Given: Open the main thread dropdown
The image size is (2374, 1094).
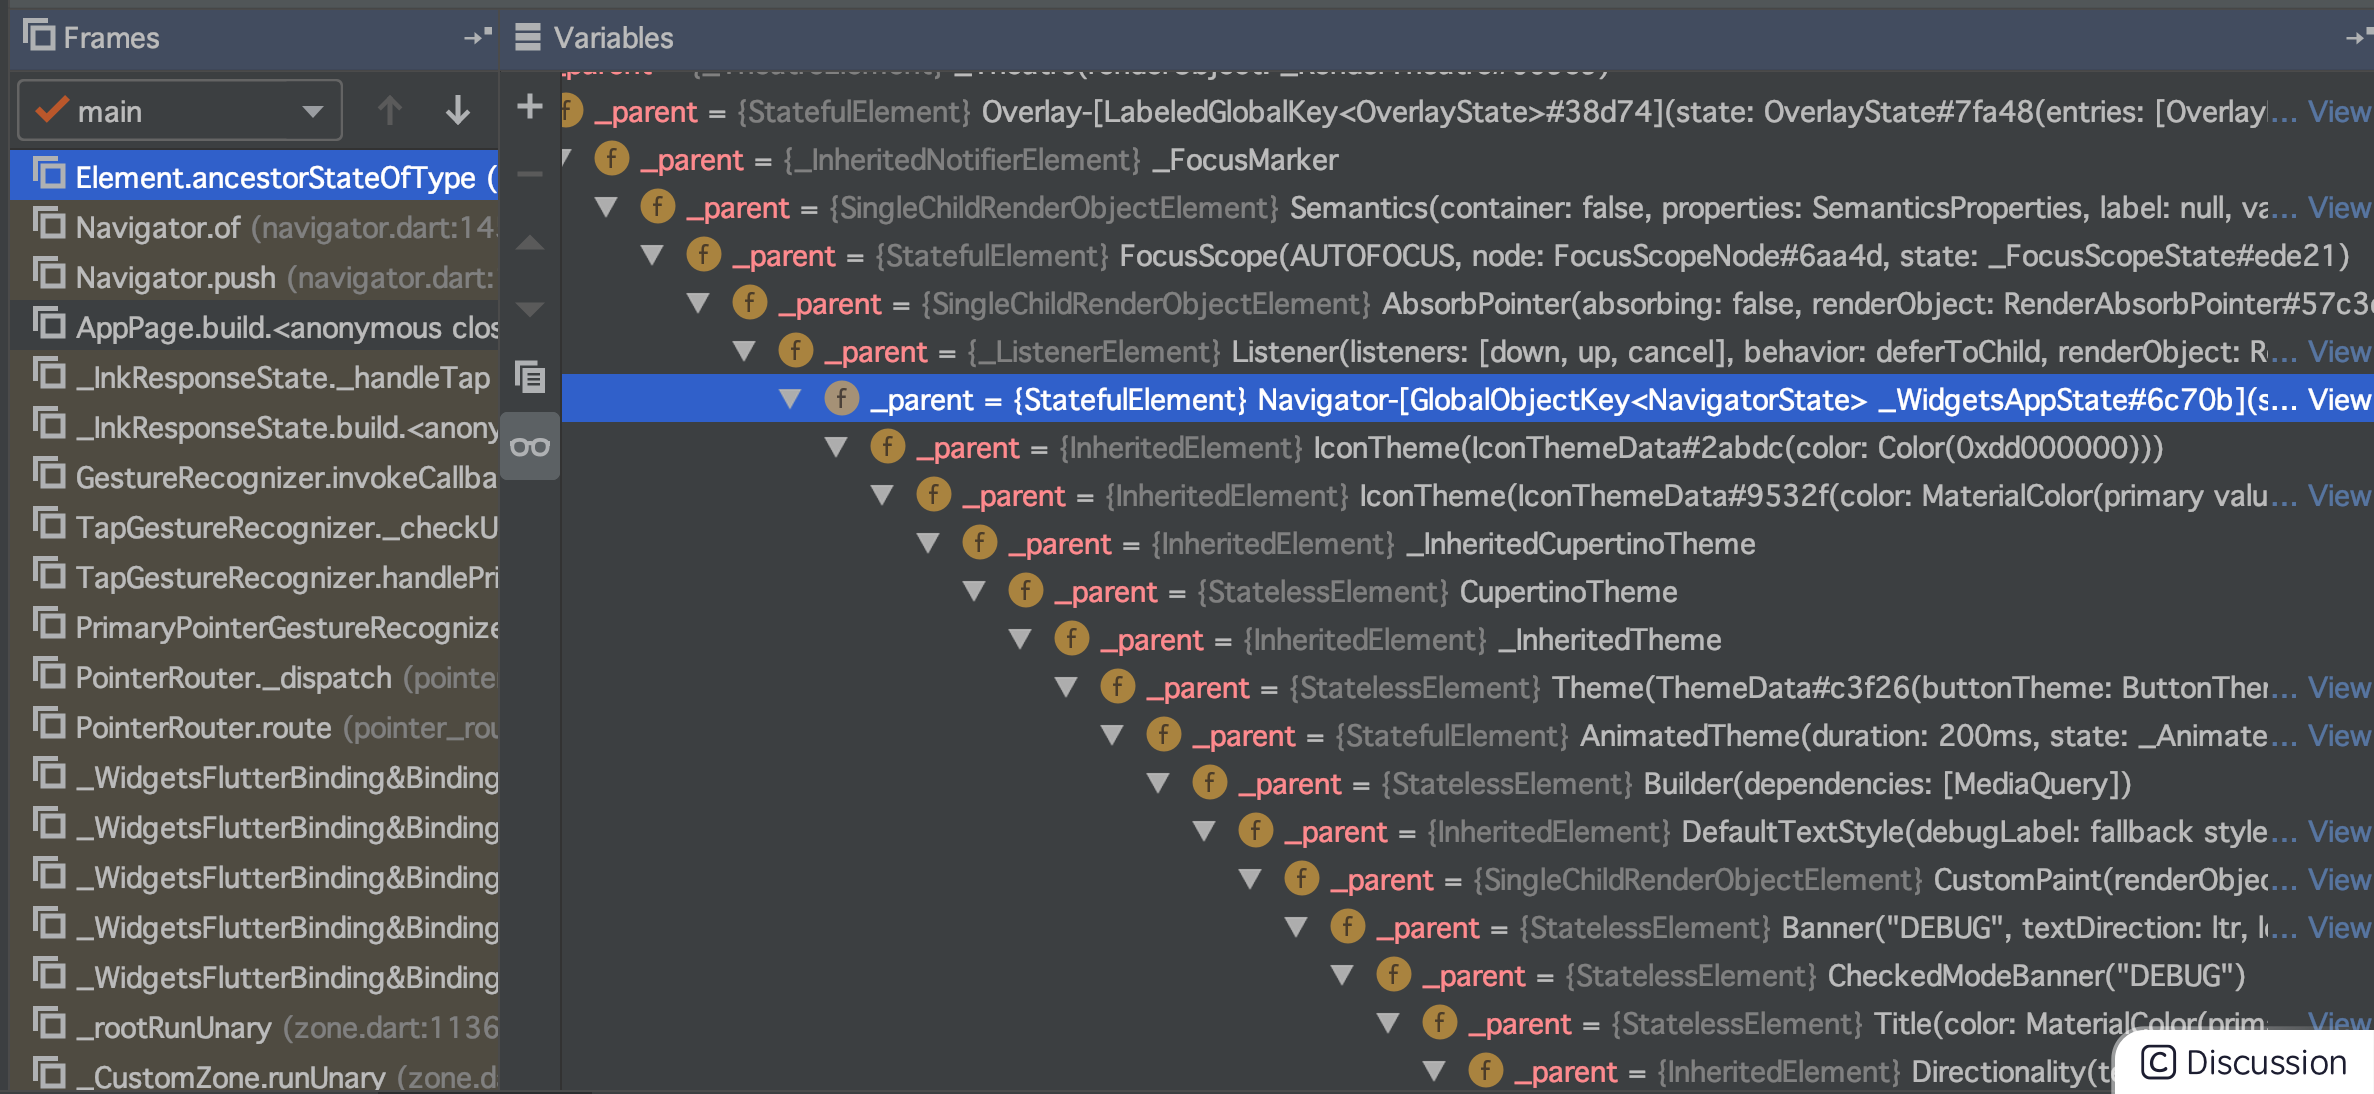Looking at the screenshot, I should tap(180, 111).
